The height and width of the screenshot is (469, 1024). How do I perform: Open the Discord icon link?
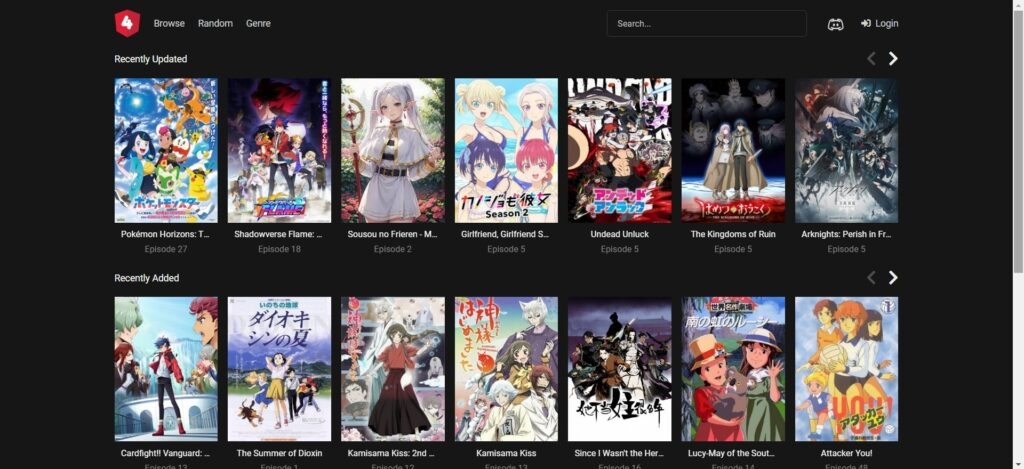(x=835, y=24)
